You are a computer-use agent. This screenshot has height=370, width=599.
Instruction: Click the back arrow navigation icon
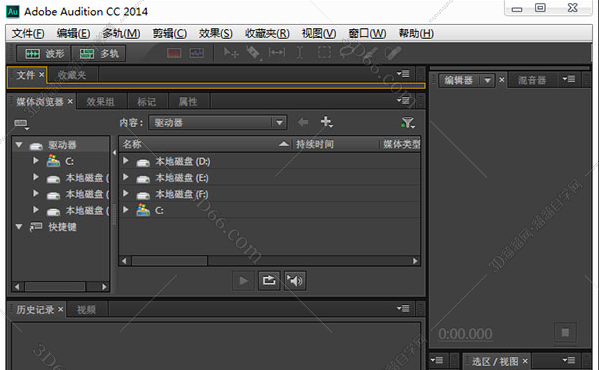pyautogui.click(x=303, y=122)
